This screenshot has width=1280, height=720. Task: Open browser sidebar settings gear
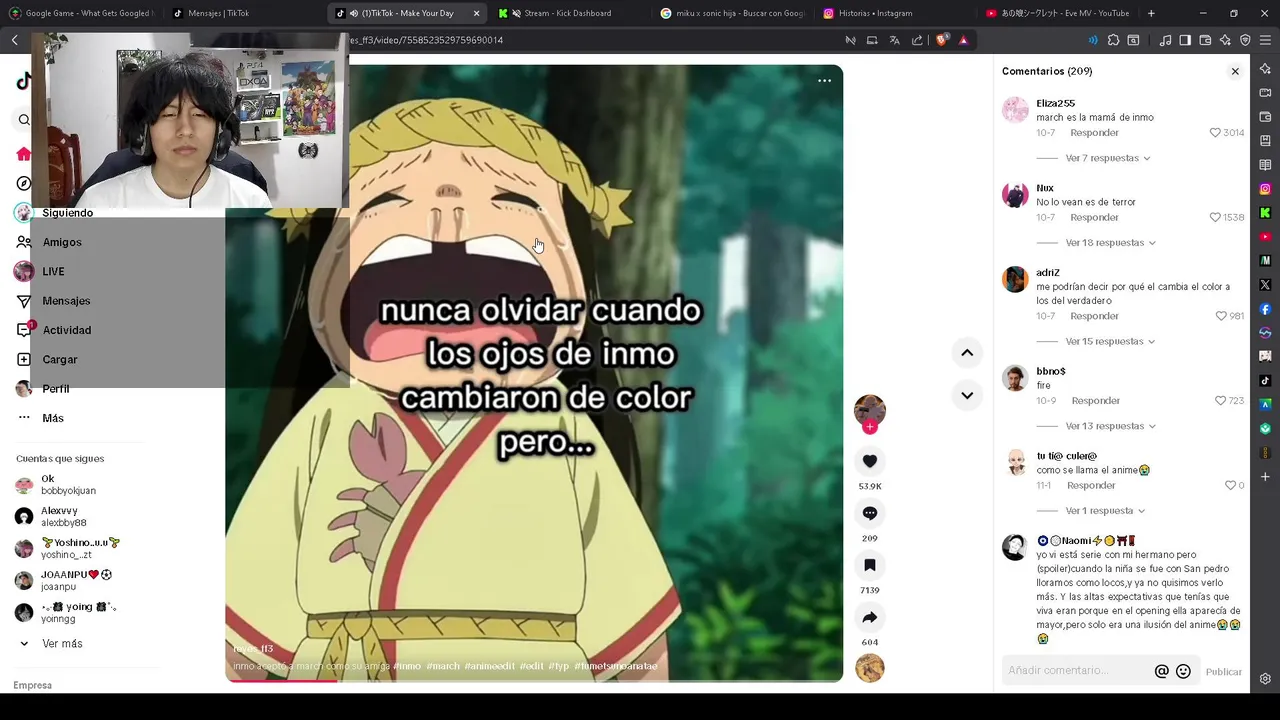pyautogui.click(x=1265, y=679)
